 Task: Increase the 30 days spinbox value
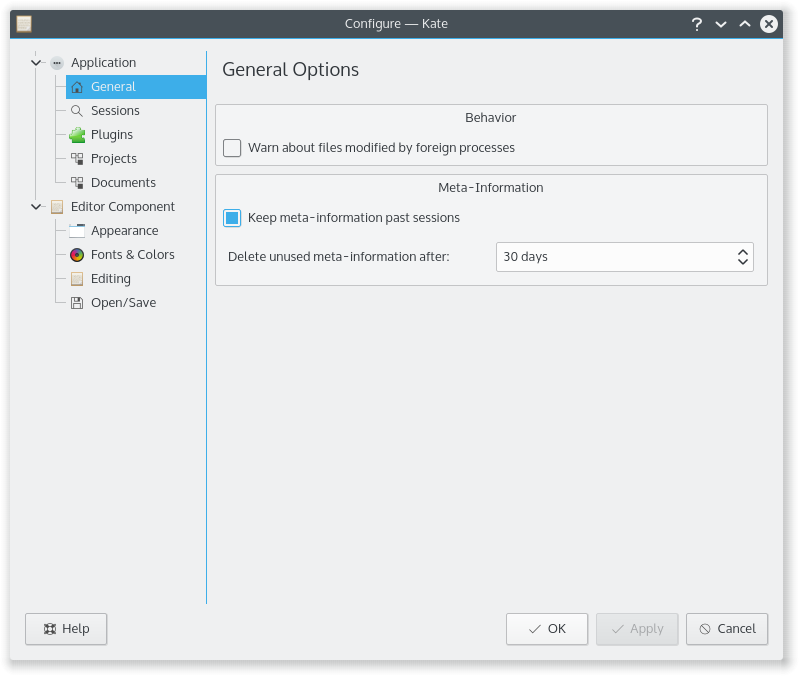click(x=743, y=251)
